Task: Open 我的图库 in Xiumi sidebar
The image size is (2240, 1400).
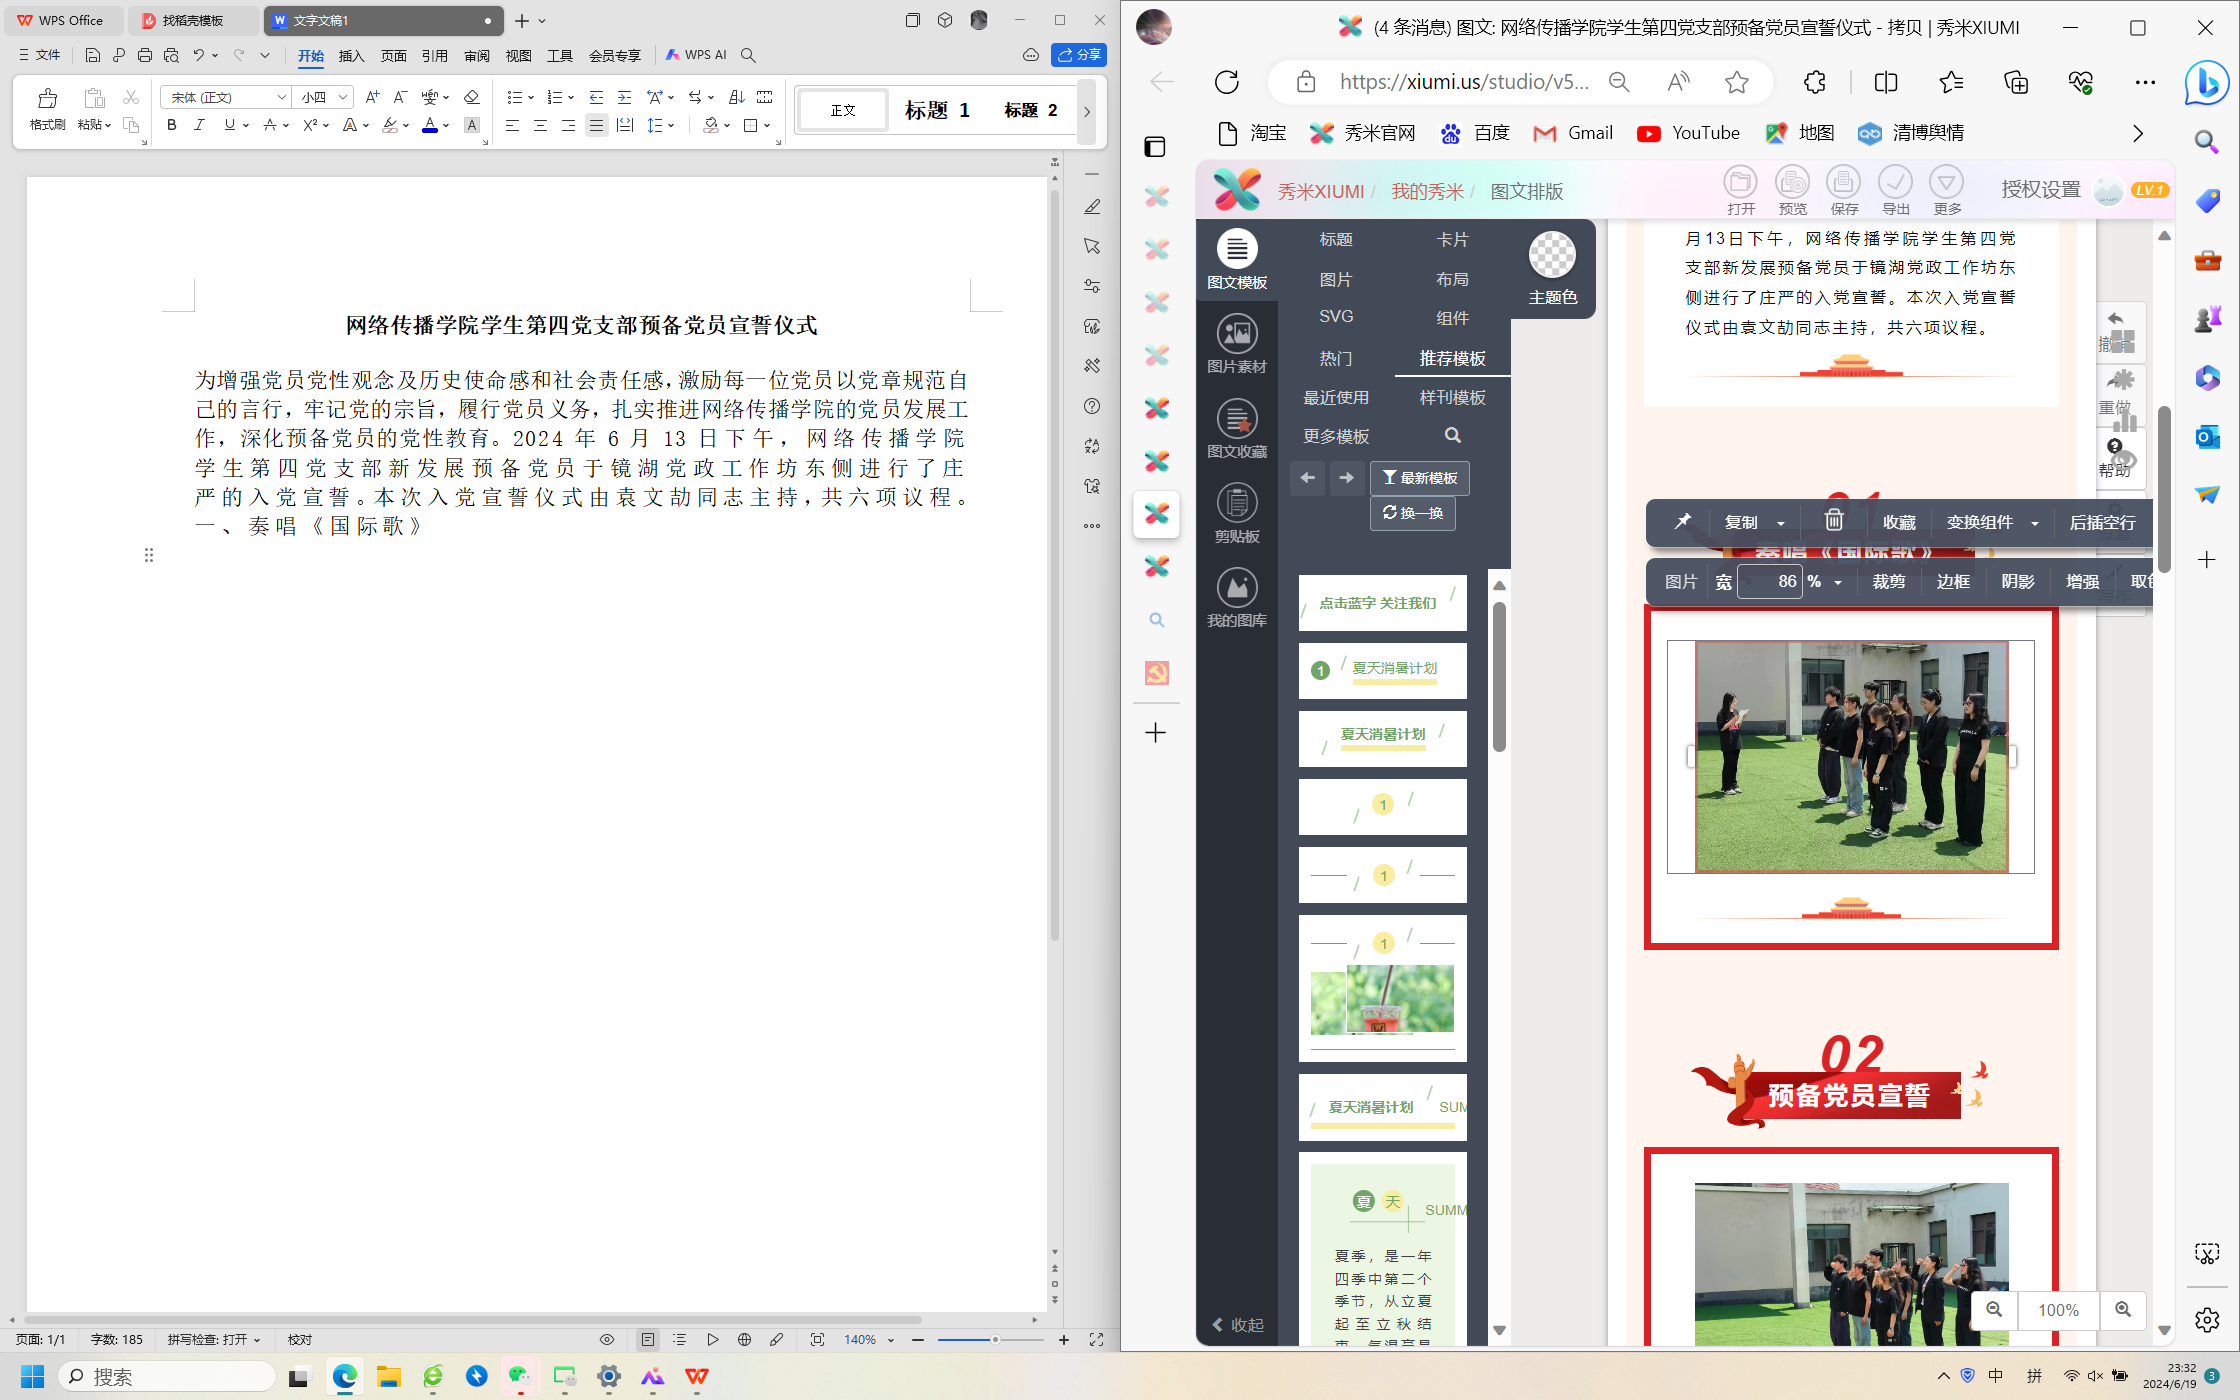Action: coord(1236,598)
